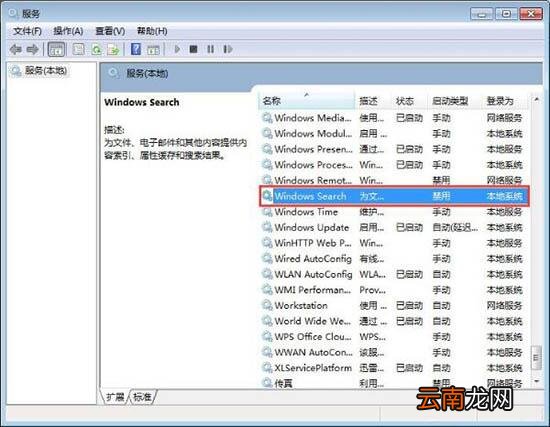Select the Wired AutoConfig service name
The image size is (550, 427).
click(x=313, y=259)
